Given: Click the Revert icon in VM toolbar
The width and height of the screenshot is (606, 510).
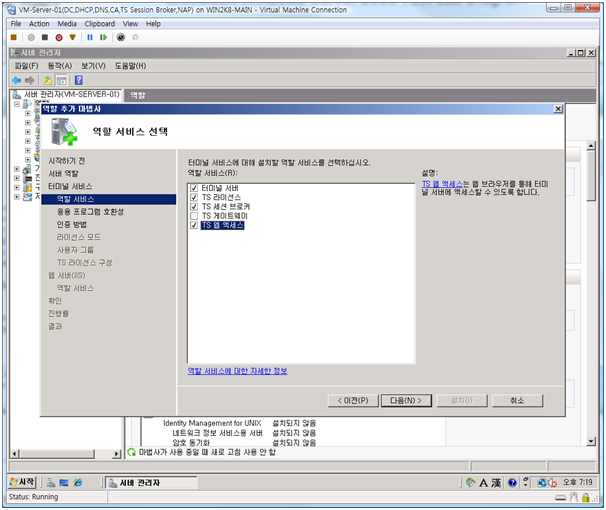Looking at the screenshot, I should [x=135, y=37].
